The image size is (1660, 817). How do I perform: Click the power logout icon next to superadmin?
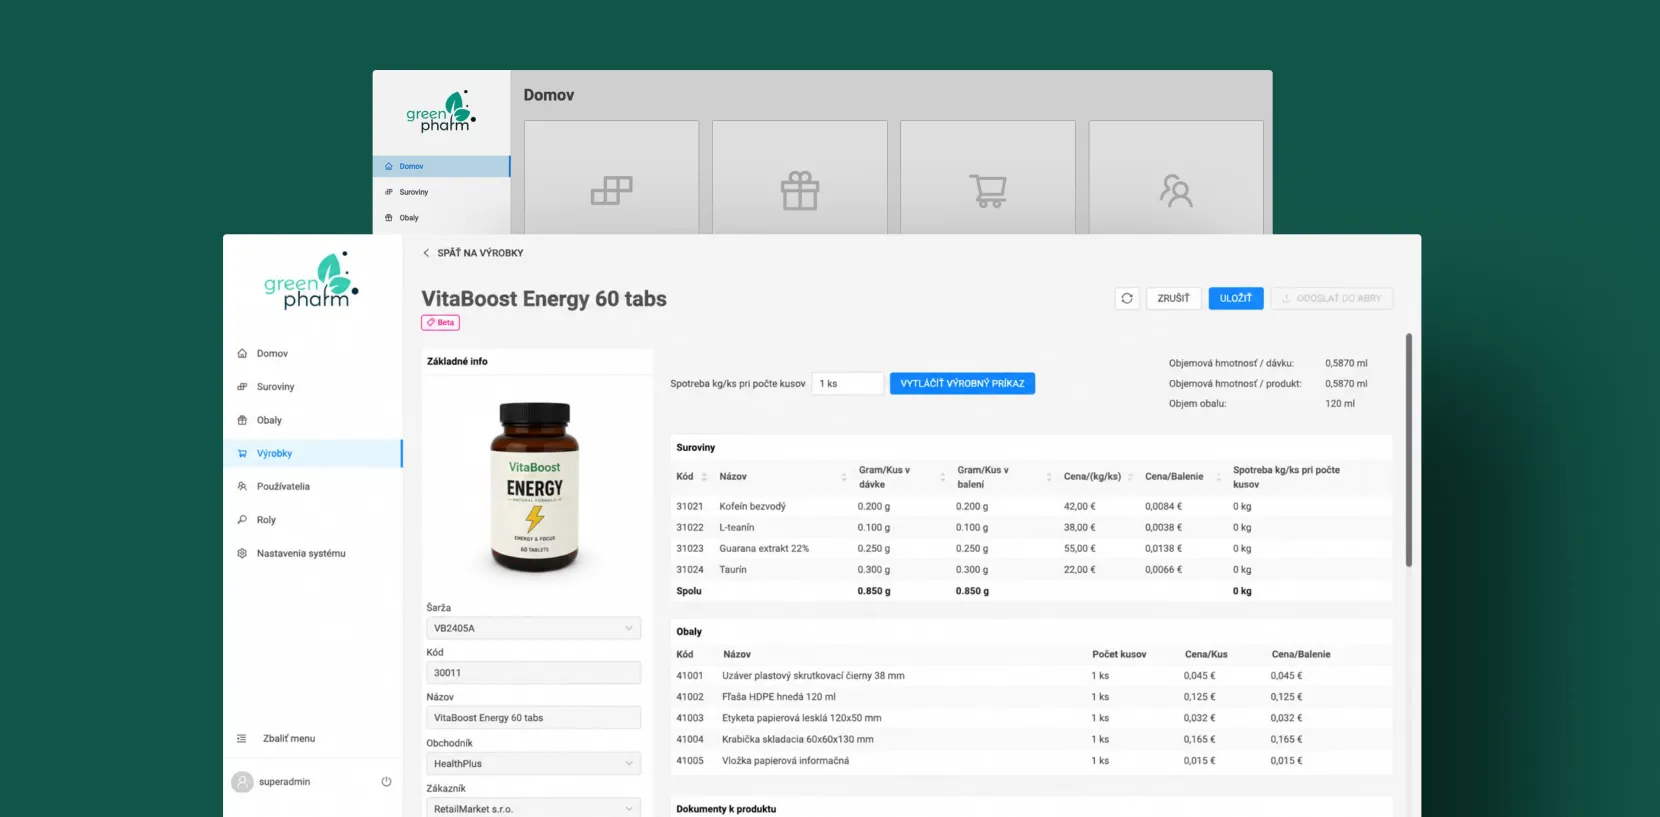tap(386, 782)
